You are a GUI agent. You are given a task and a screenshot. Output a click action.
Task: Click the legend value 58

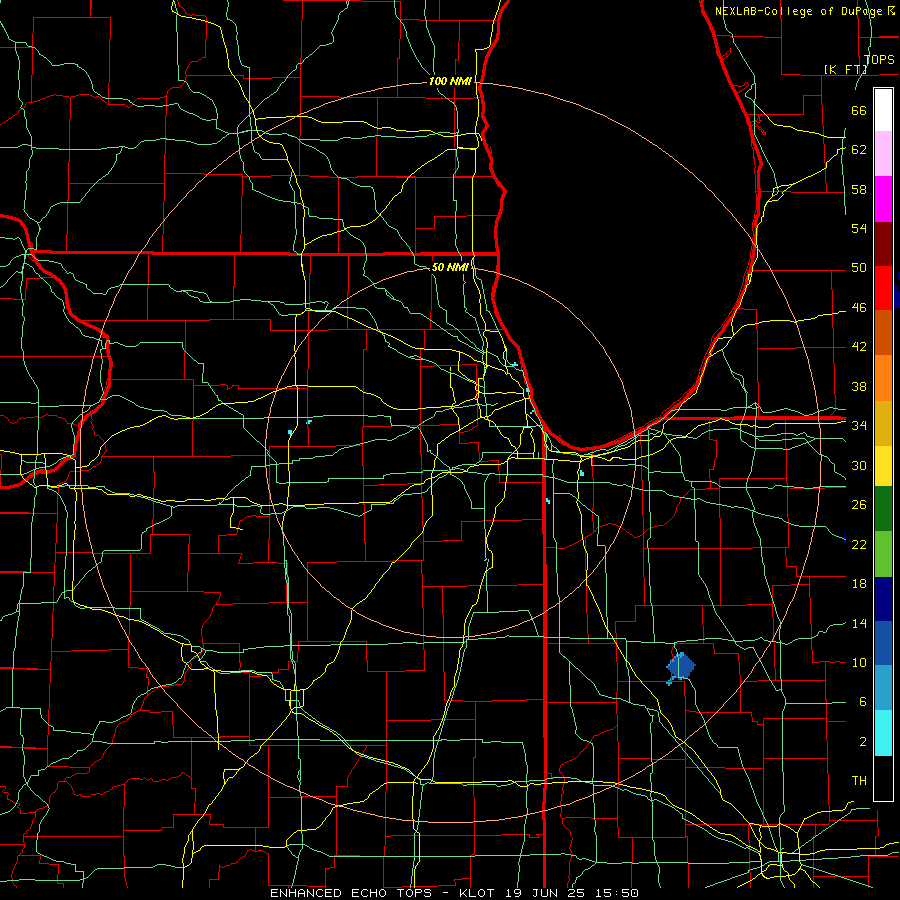(859, 189)
